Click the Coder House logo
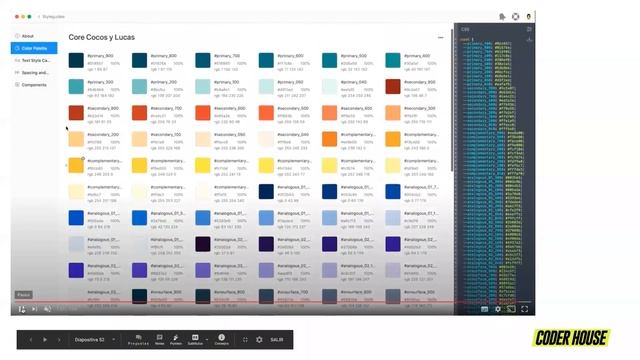Image resolution: width=640 pixels, height=360 pixels. (x=571, y=338)
